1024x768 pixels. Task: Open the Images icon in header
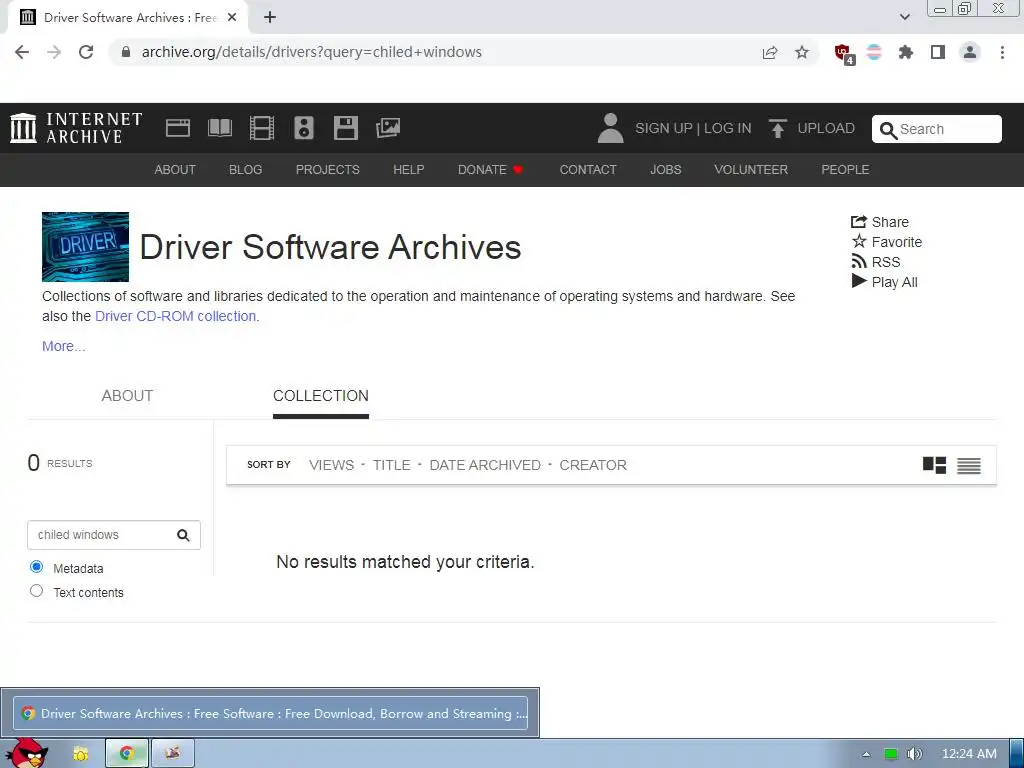tap(388, 128)
